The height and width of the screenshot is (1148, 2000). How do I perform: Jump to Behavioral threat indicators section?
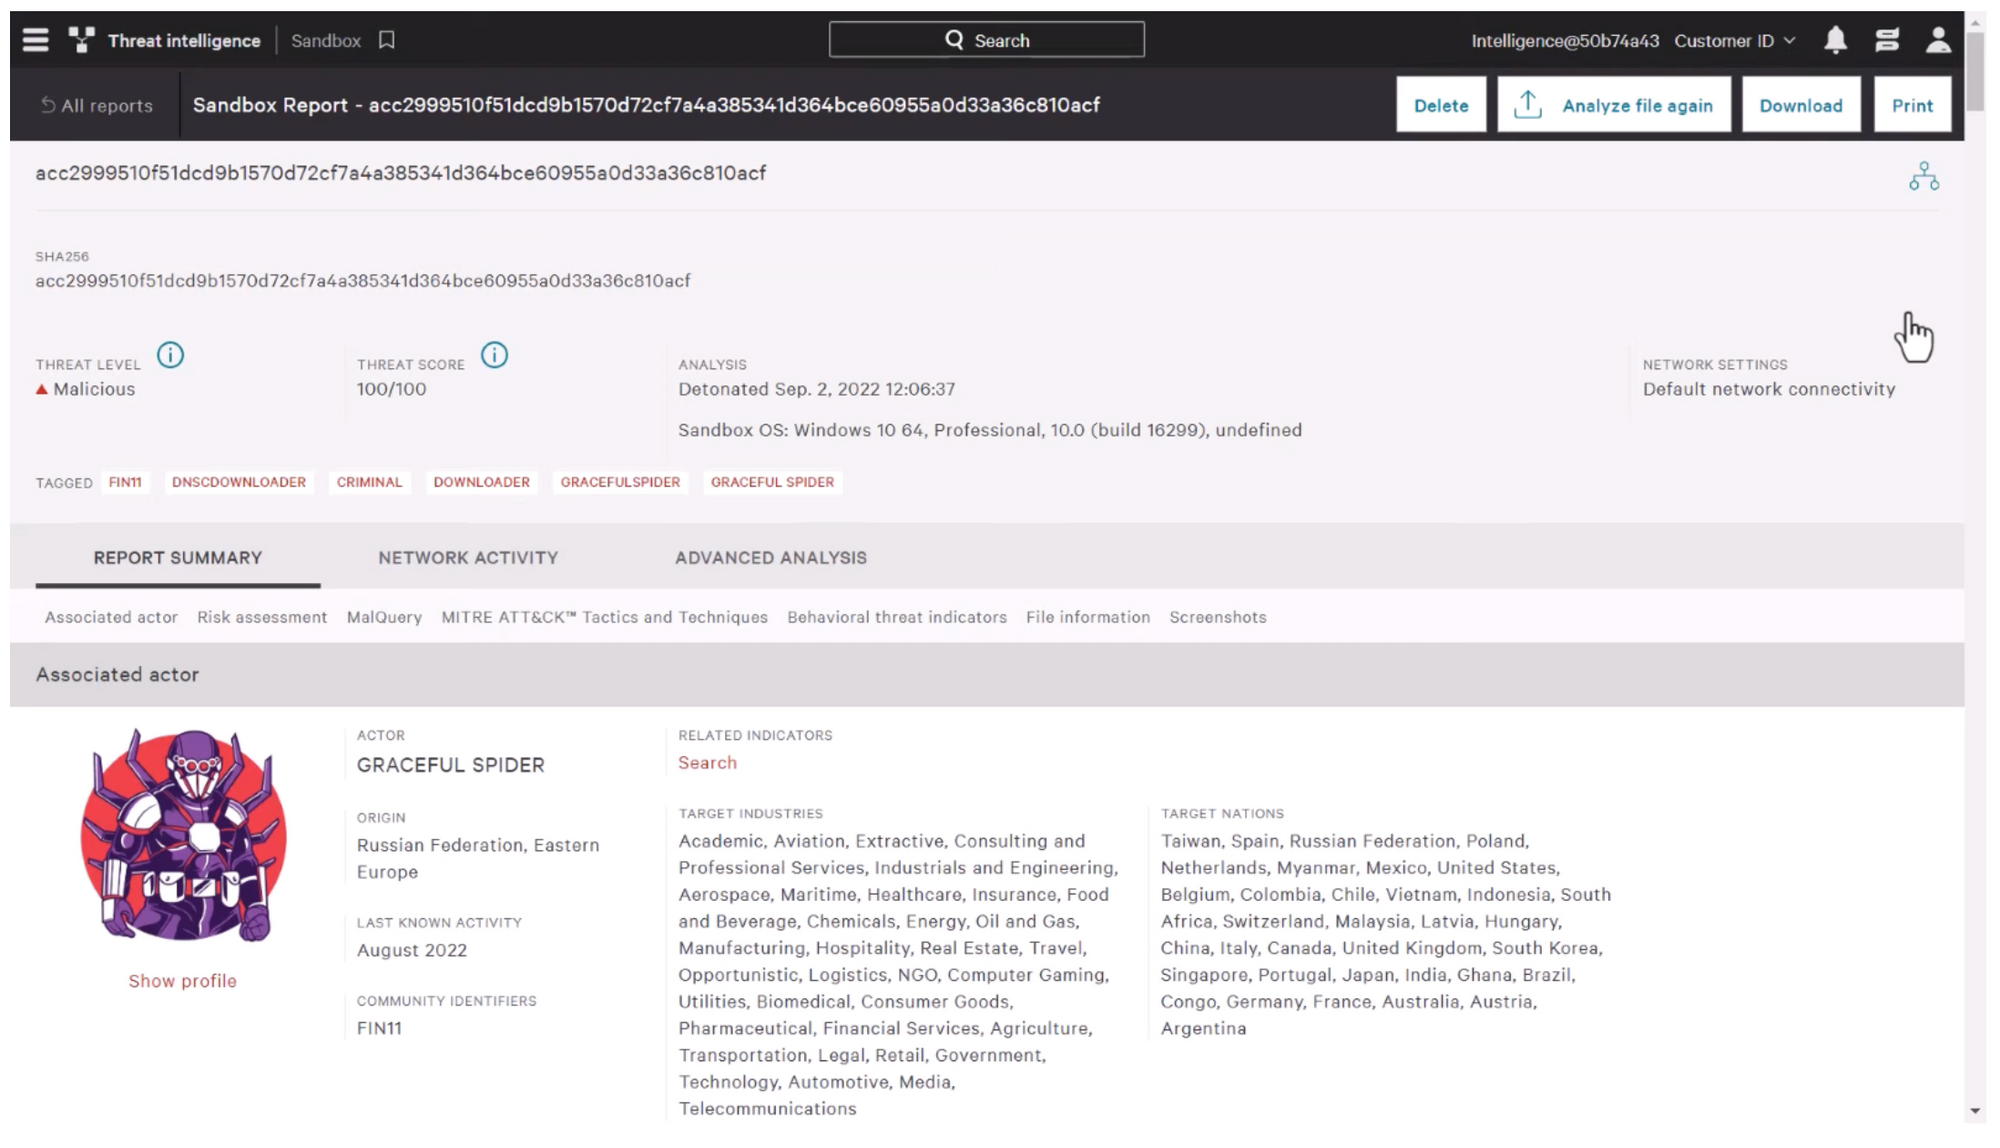click(897, 617)
